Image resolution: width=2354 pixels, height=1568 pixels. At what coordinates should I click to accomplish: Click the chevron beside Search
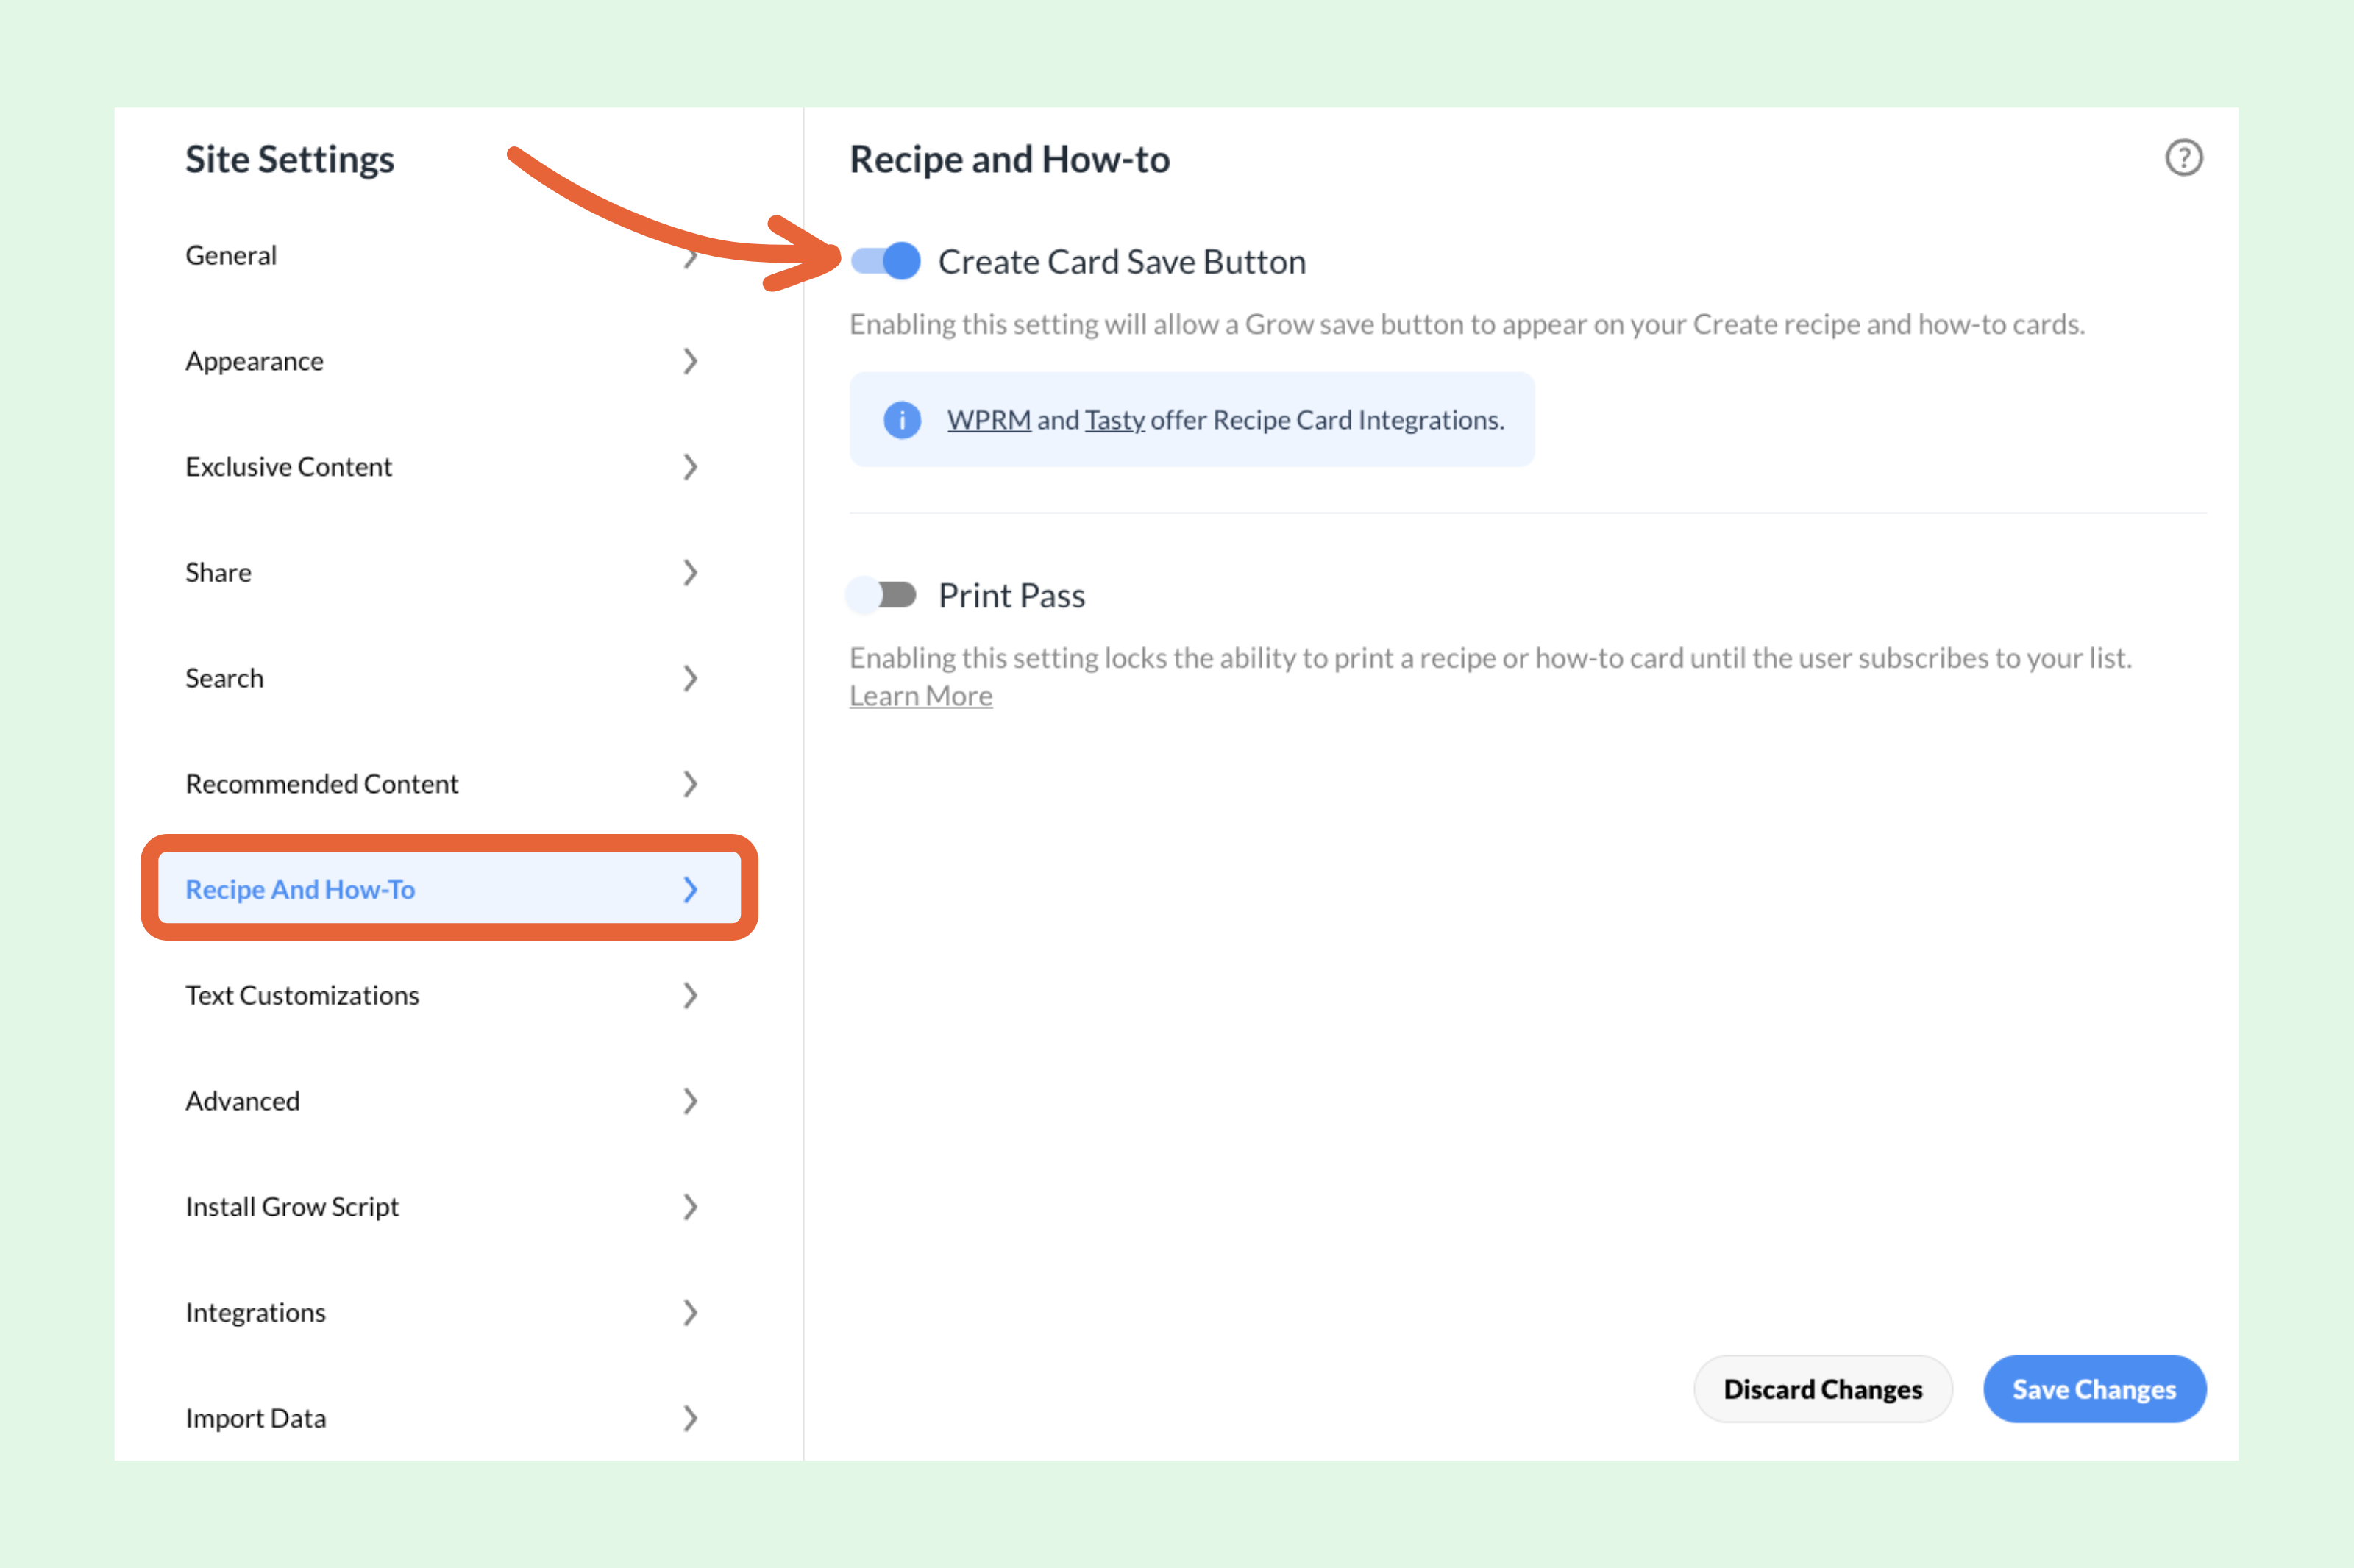click(x=690, y=678)
